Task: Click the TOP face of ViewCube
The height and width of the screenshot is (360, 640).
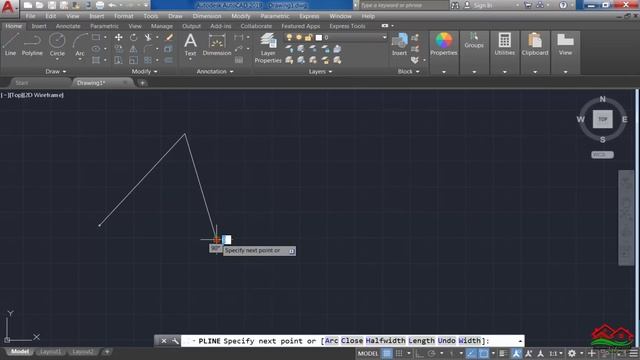Action: 602,119
